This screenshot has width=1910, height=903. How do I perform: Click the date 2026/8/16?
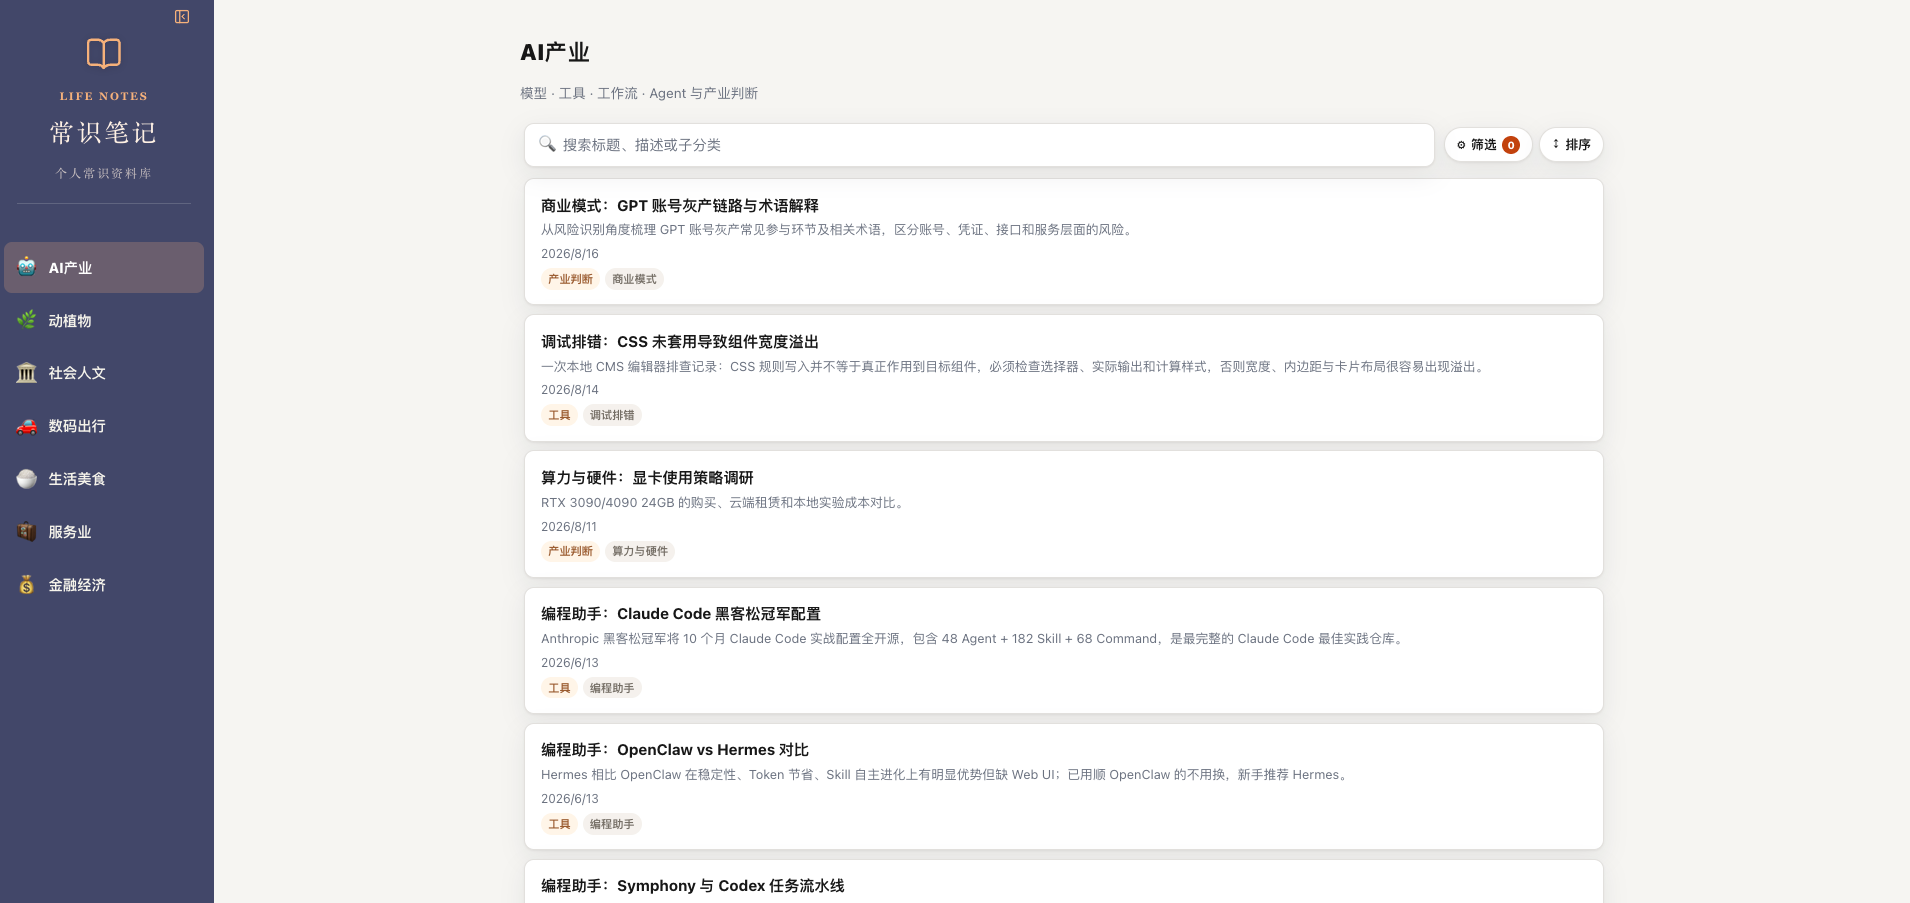[x=570, y=254]
